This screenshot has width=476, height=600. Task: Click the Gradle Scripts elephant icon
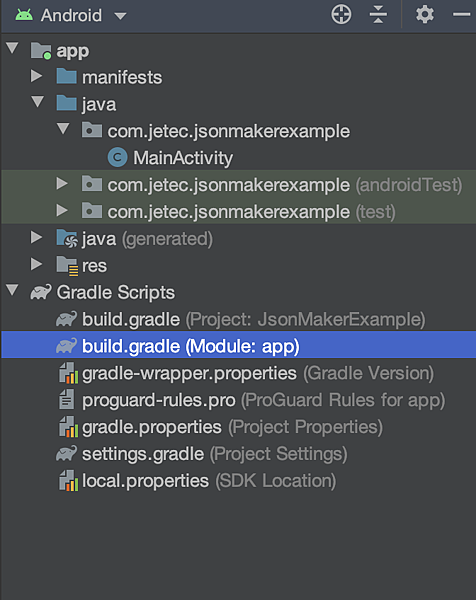coord(41,292)
